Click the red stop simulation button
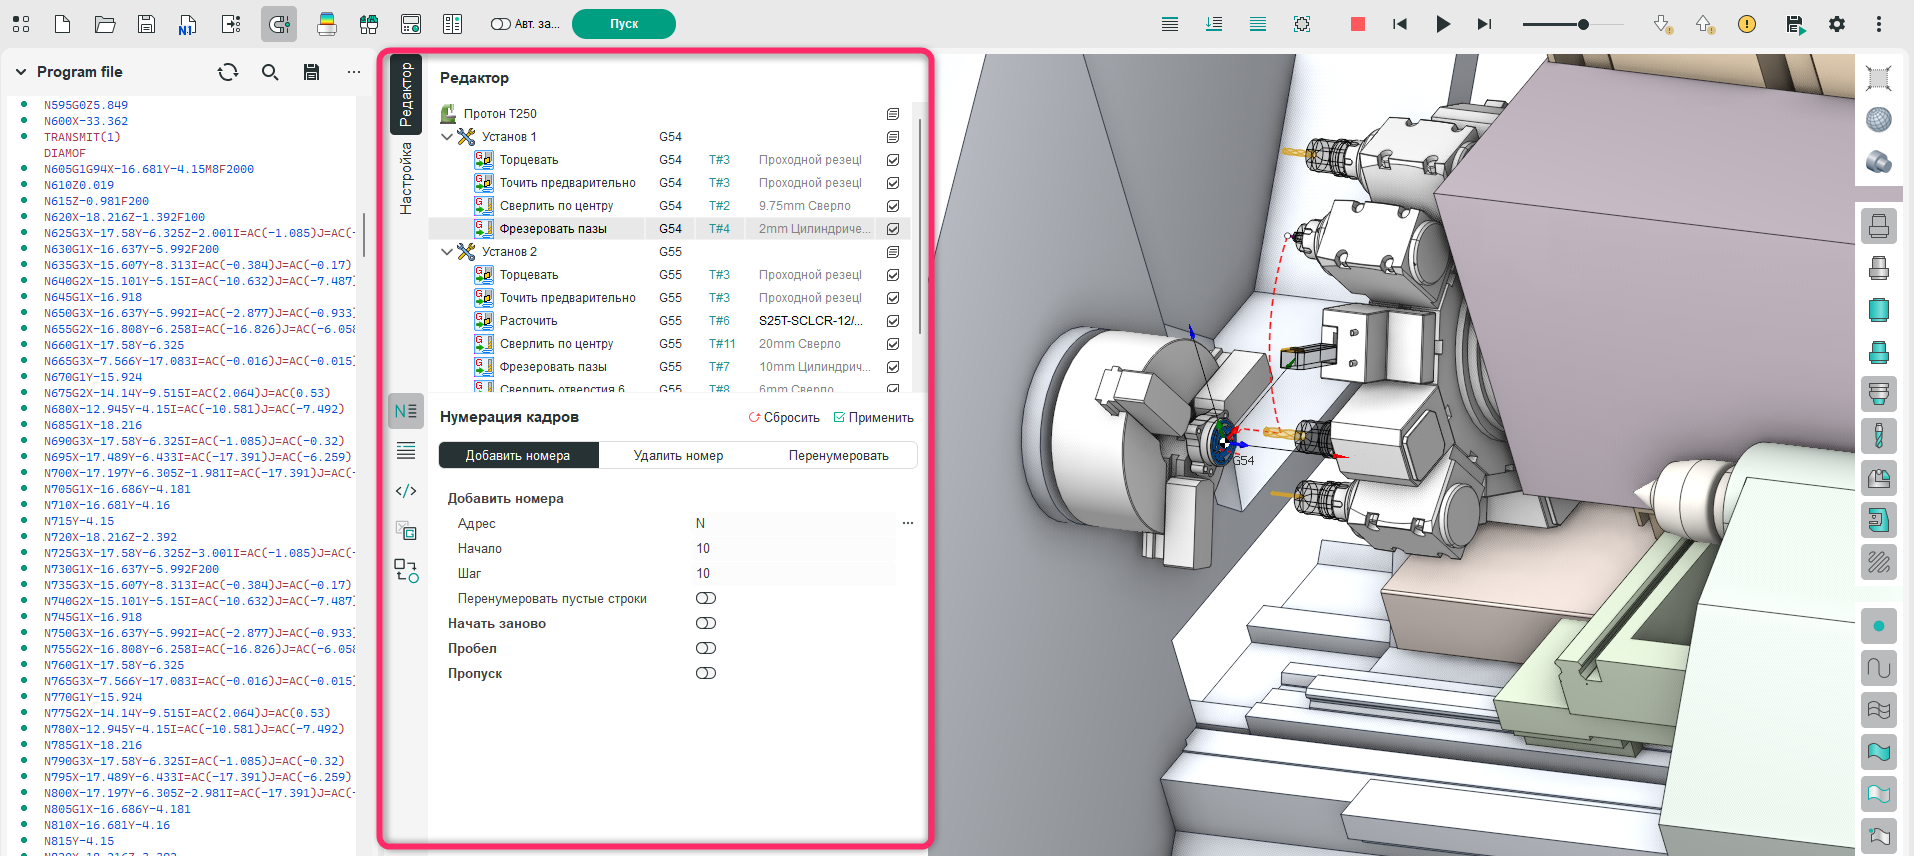This screenshot has height=856, width=1914. 1357,24
